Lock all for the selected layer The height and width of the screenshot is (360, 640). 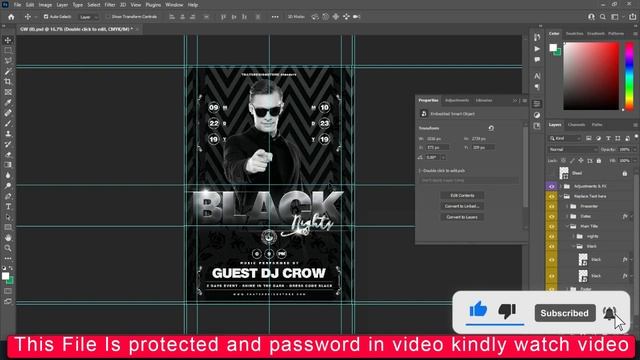tap(599, 161)
